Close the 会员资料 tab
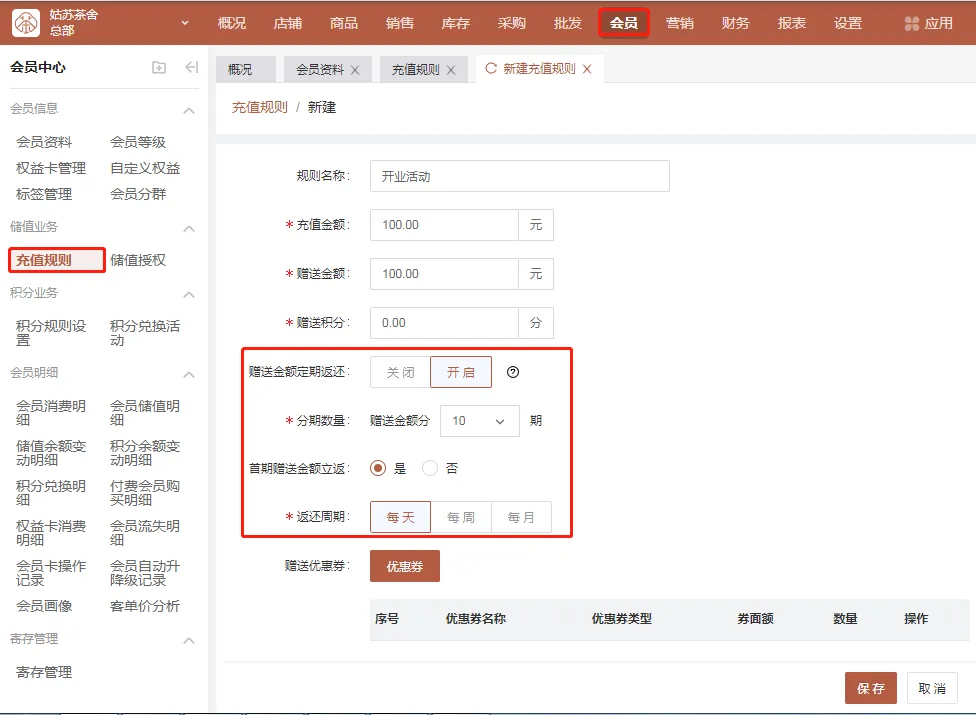Image resolution: width=976 pixels, height=715 pixels. coord(355,70)
